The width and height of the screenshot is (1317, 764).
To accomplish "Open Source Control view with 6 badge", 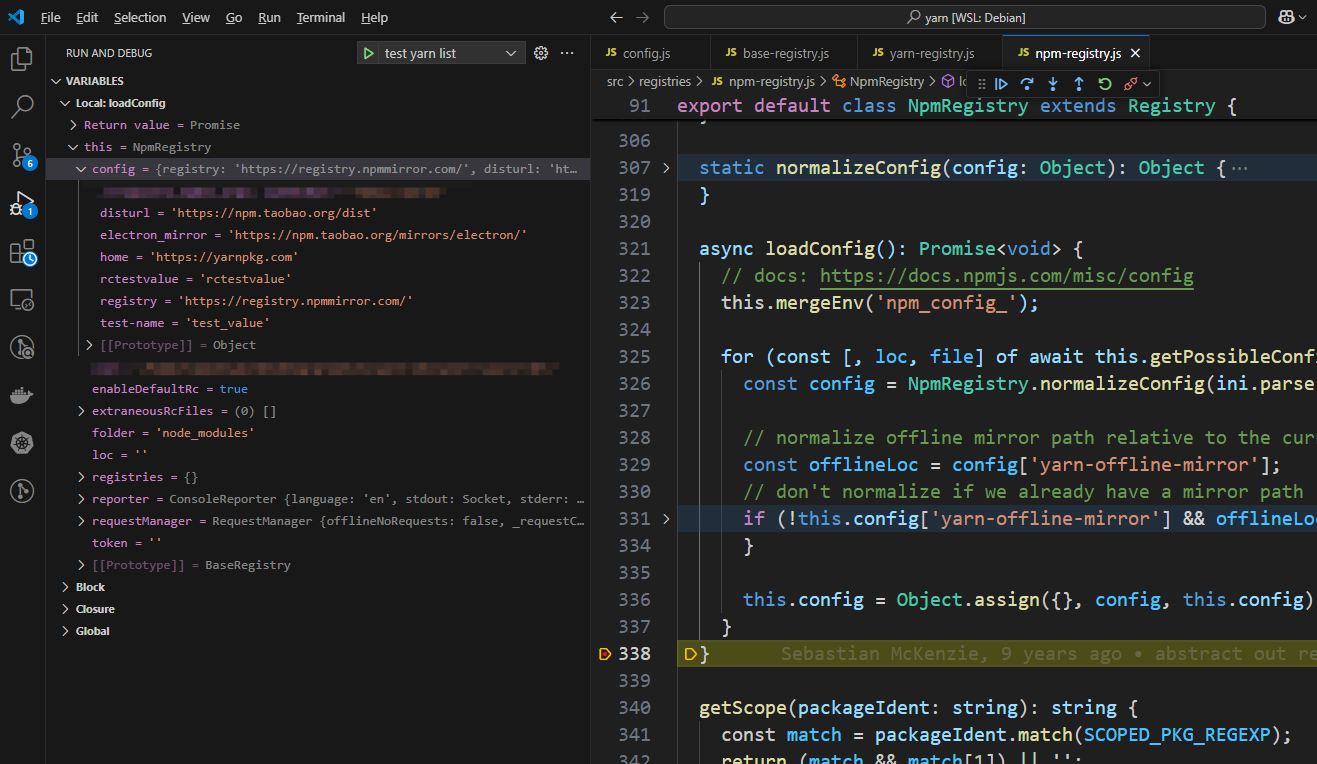I will pyautogui.click(x=21, y=154).
